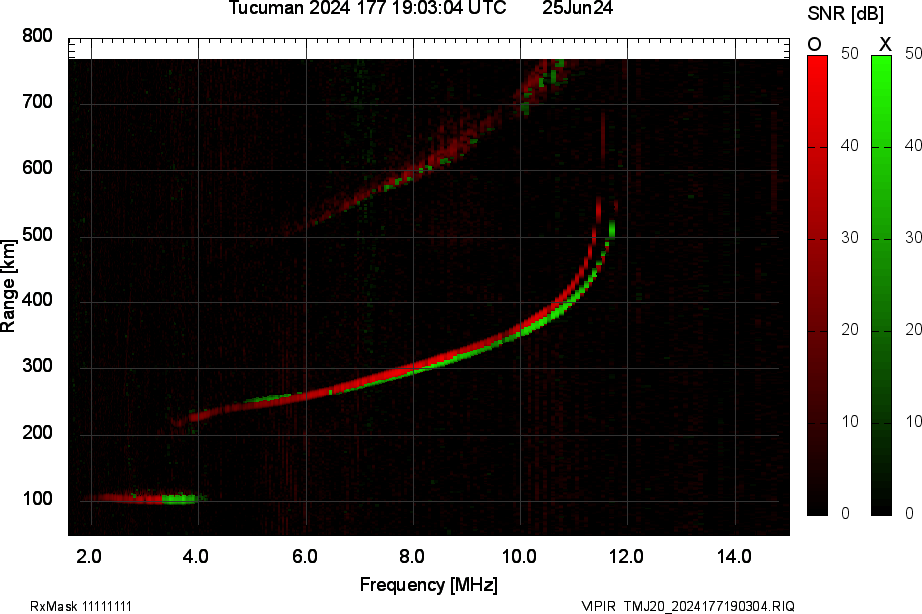922x614 pixels.
Task: Click the 'Frequency [MHz]' axis label
Action: (429, 585)
